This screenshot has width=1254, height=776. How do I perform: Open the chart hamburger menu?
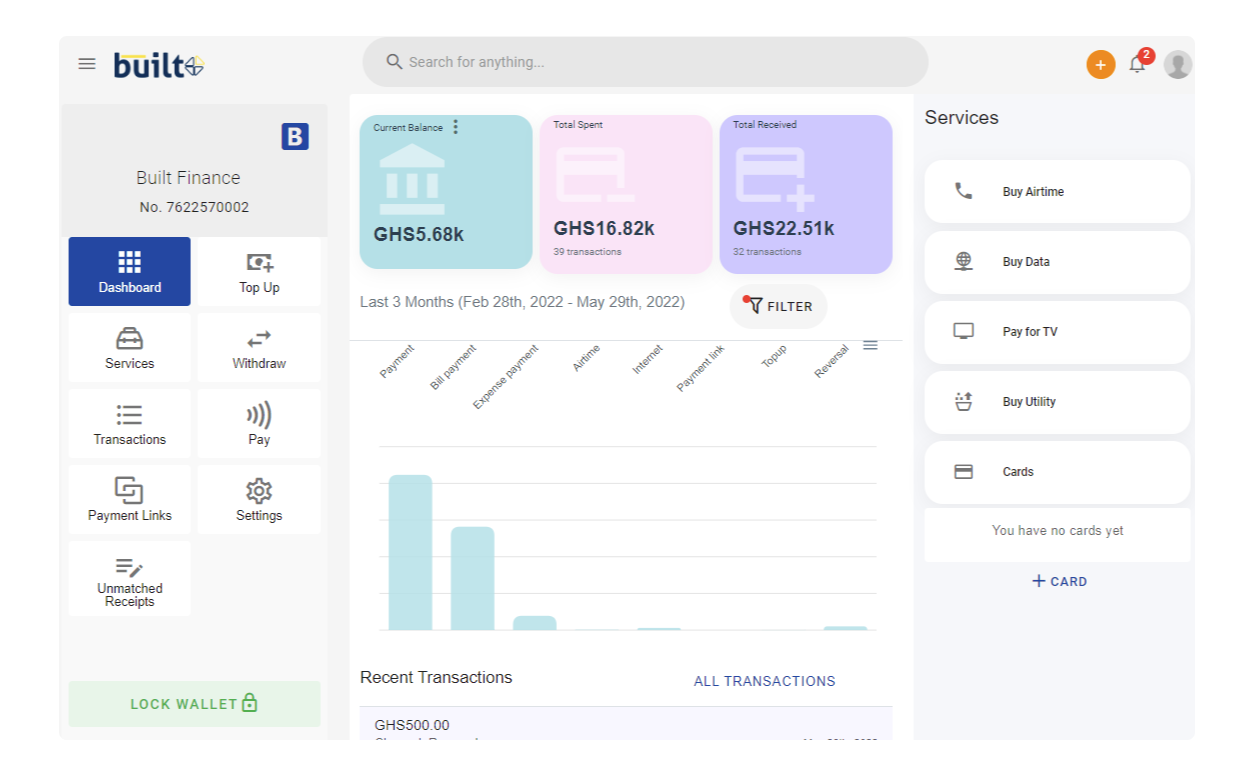point(870,345)
